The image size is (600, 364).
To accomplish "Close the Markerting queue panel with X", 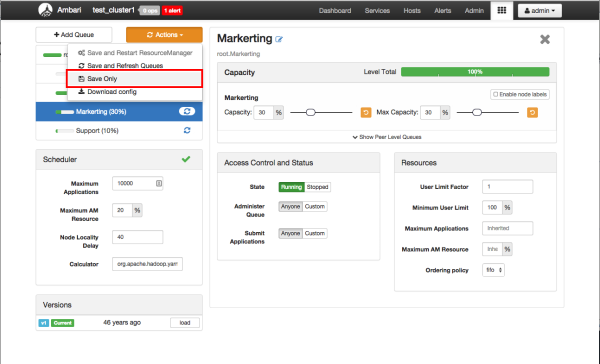I will pyautogui.click(x=545, y=39).
